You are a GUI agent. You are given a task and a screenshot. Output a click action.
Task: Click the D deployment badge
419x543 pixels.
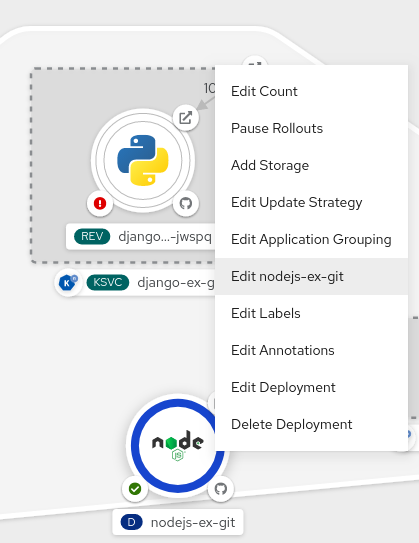pos(132,522)
